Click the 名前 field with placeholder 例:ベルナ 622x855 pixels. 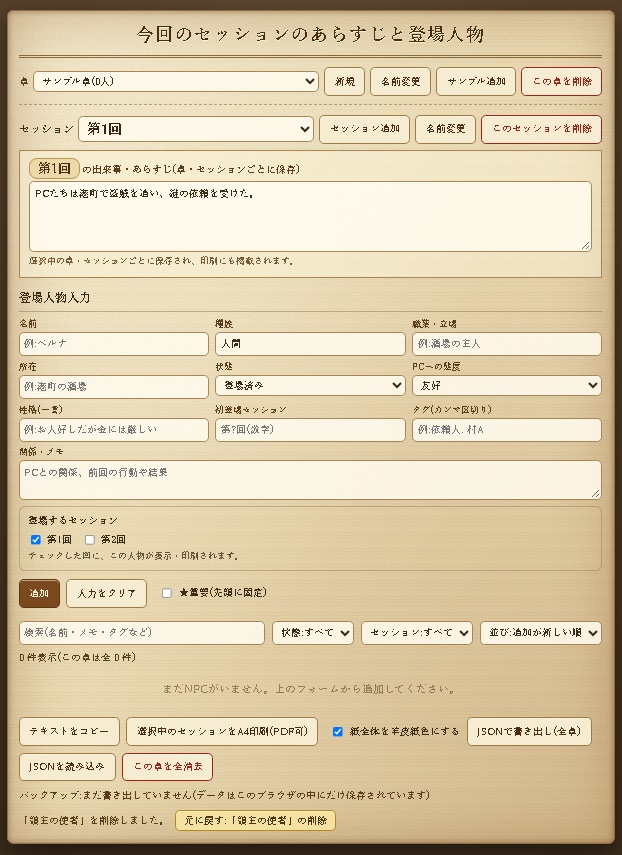pos(114,344)
